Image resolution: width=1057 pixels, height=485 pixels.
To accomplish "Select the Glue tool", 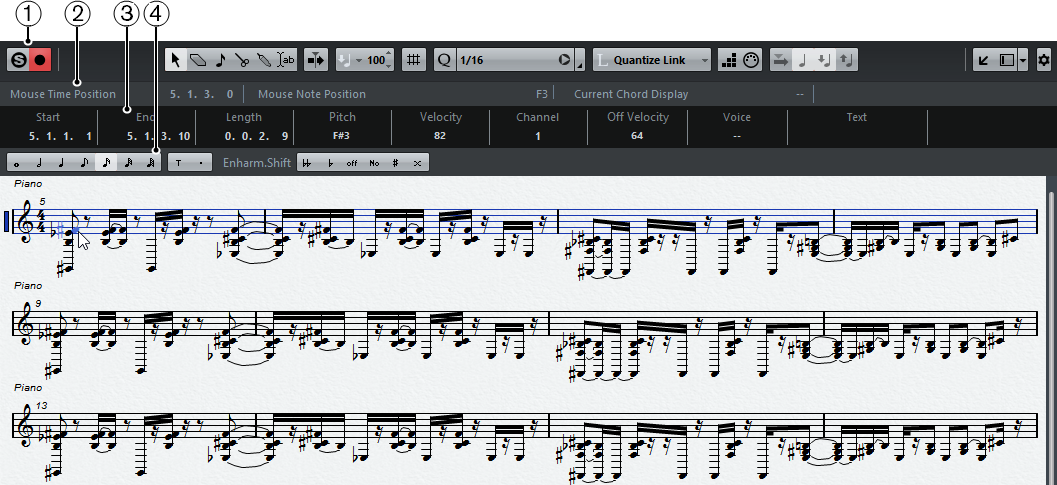I will point(263,60).
